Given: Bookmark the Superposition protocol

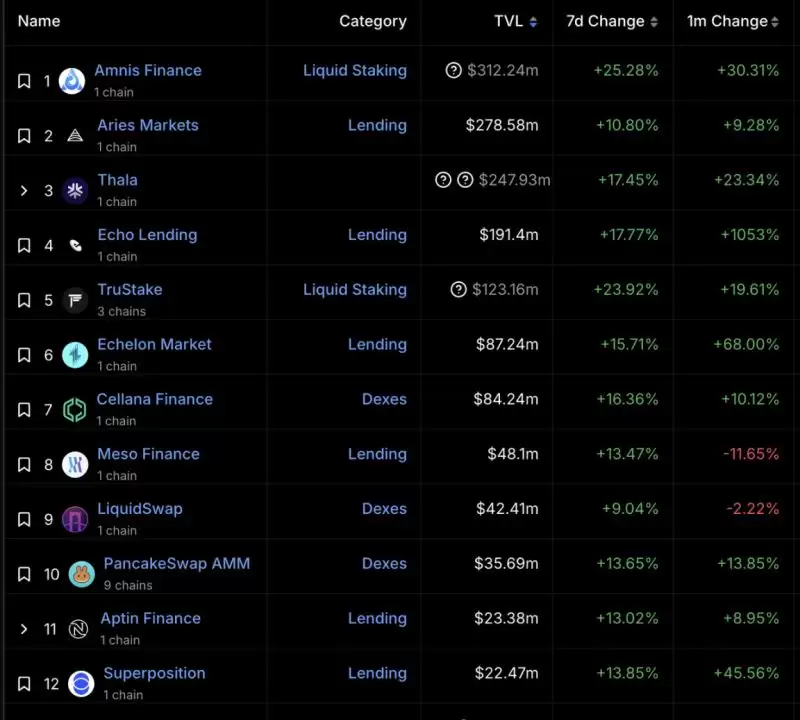Looking at the screenshot, I should (25, 684).
